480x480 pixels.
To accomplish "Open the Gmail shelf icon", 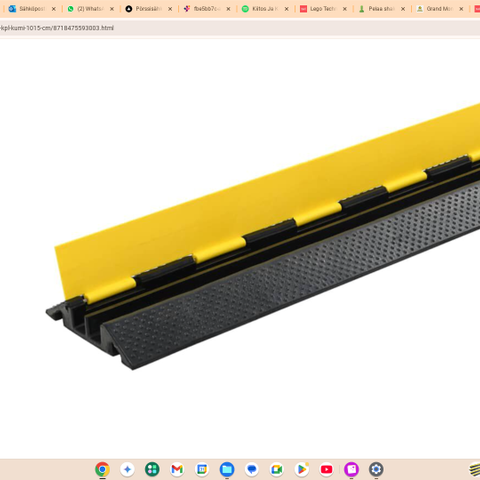I will pyautogui.click(x=177, y=469).
